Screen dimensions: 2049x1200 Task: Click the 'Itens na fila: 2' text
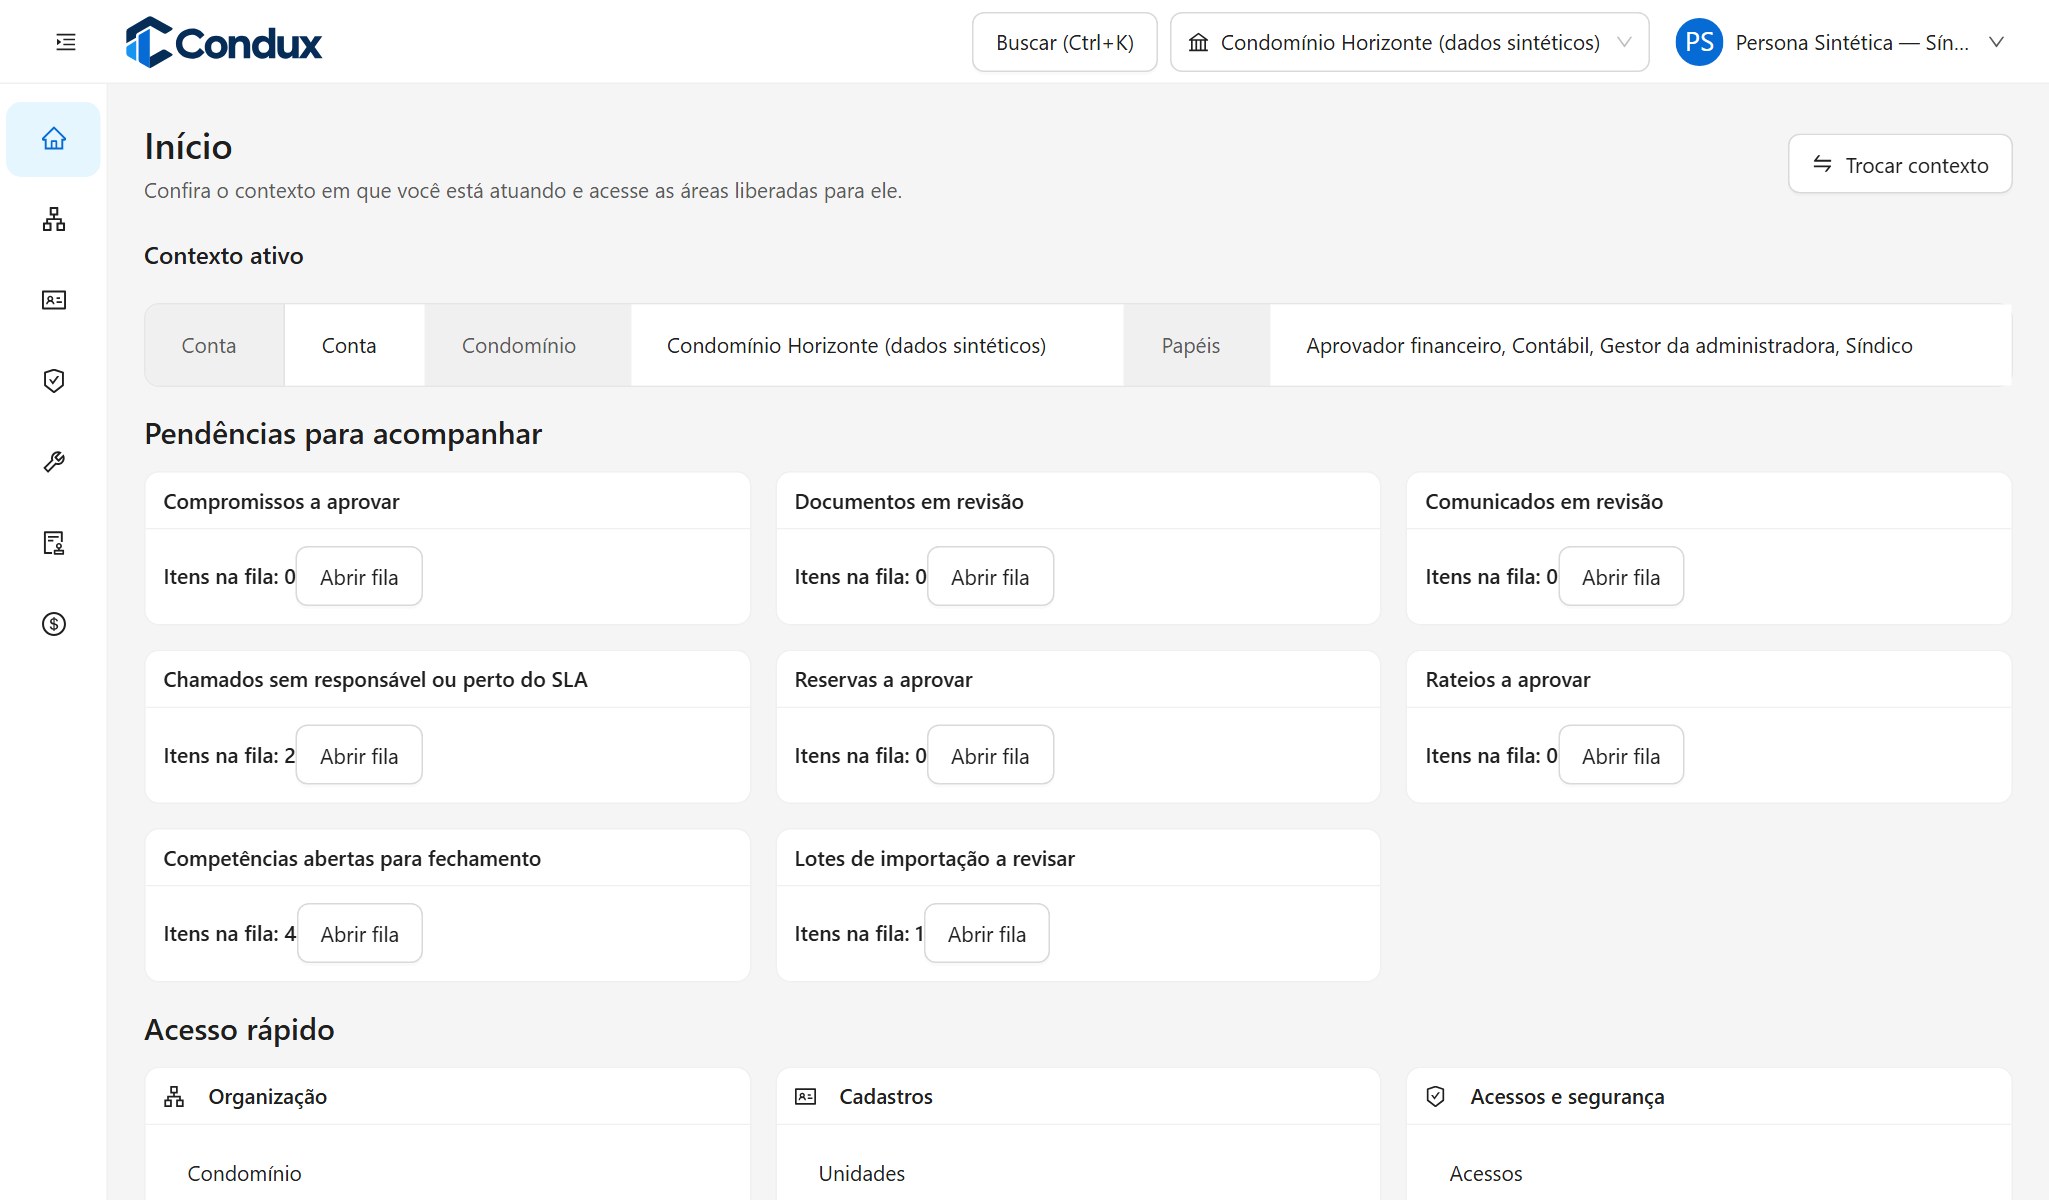[x=229, y=756]
